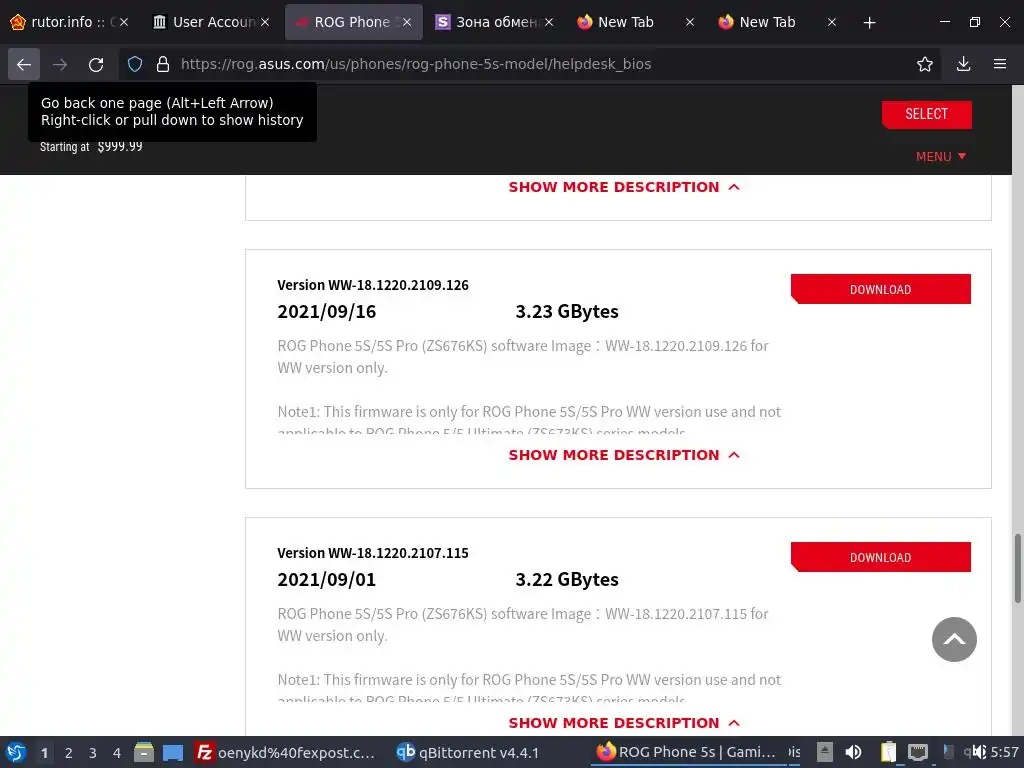Screen dimensions: 1024x768
Task: Open the taskbar start menu icon
Action: pos(16,752)
